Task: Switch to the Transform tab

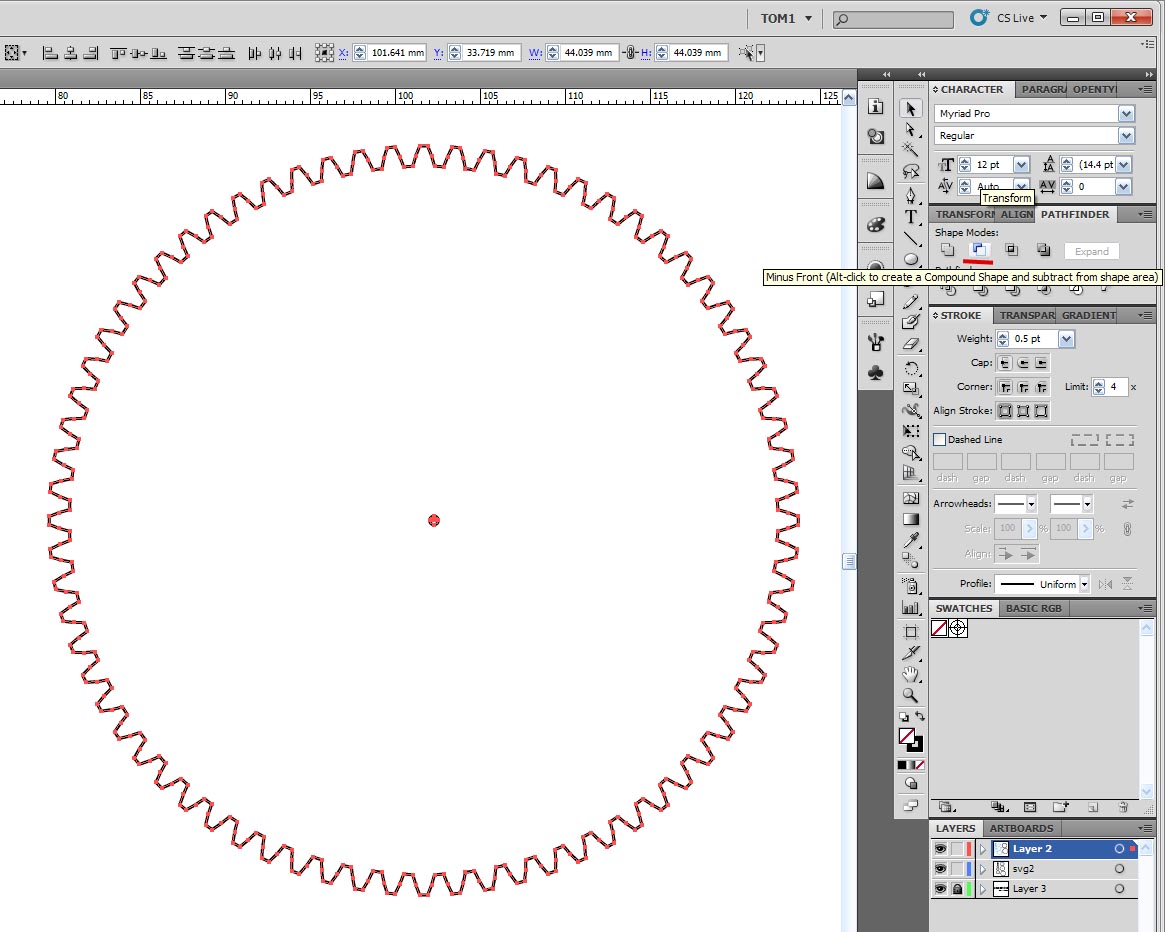Action: (x=963, y=214)
